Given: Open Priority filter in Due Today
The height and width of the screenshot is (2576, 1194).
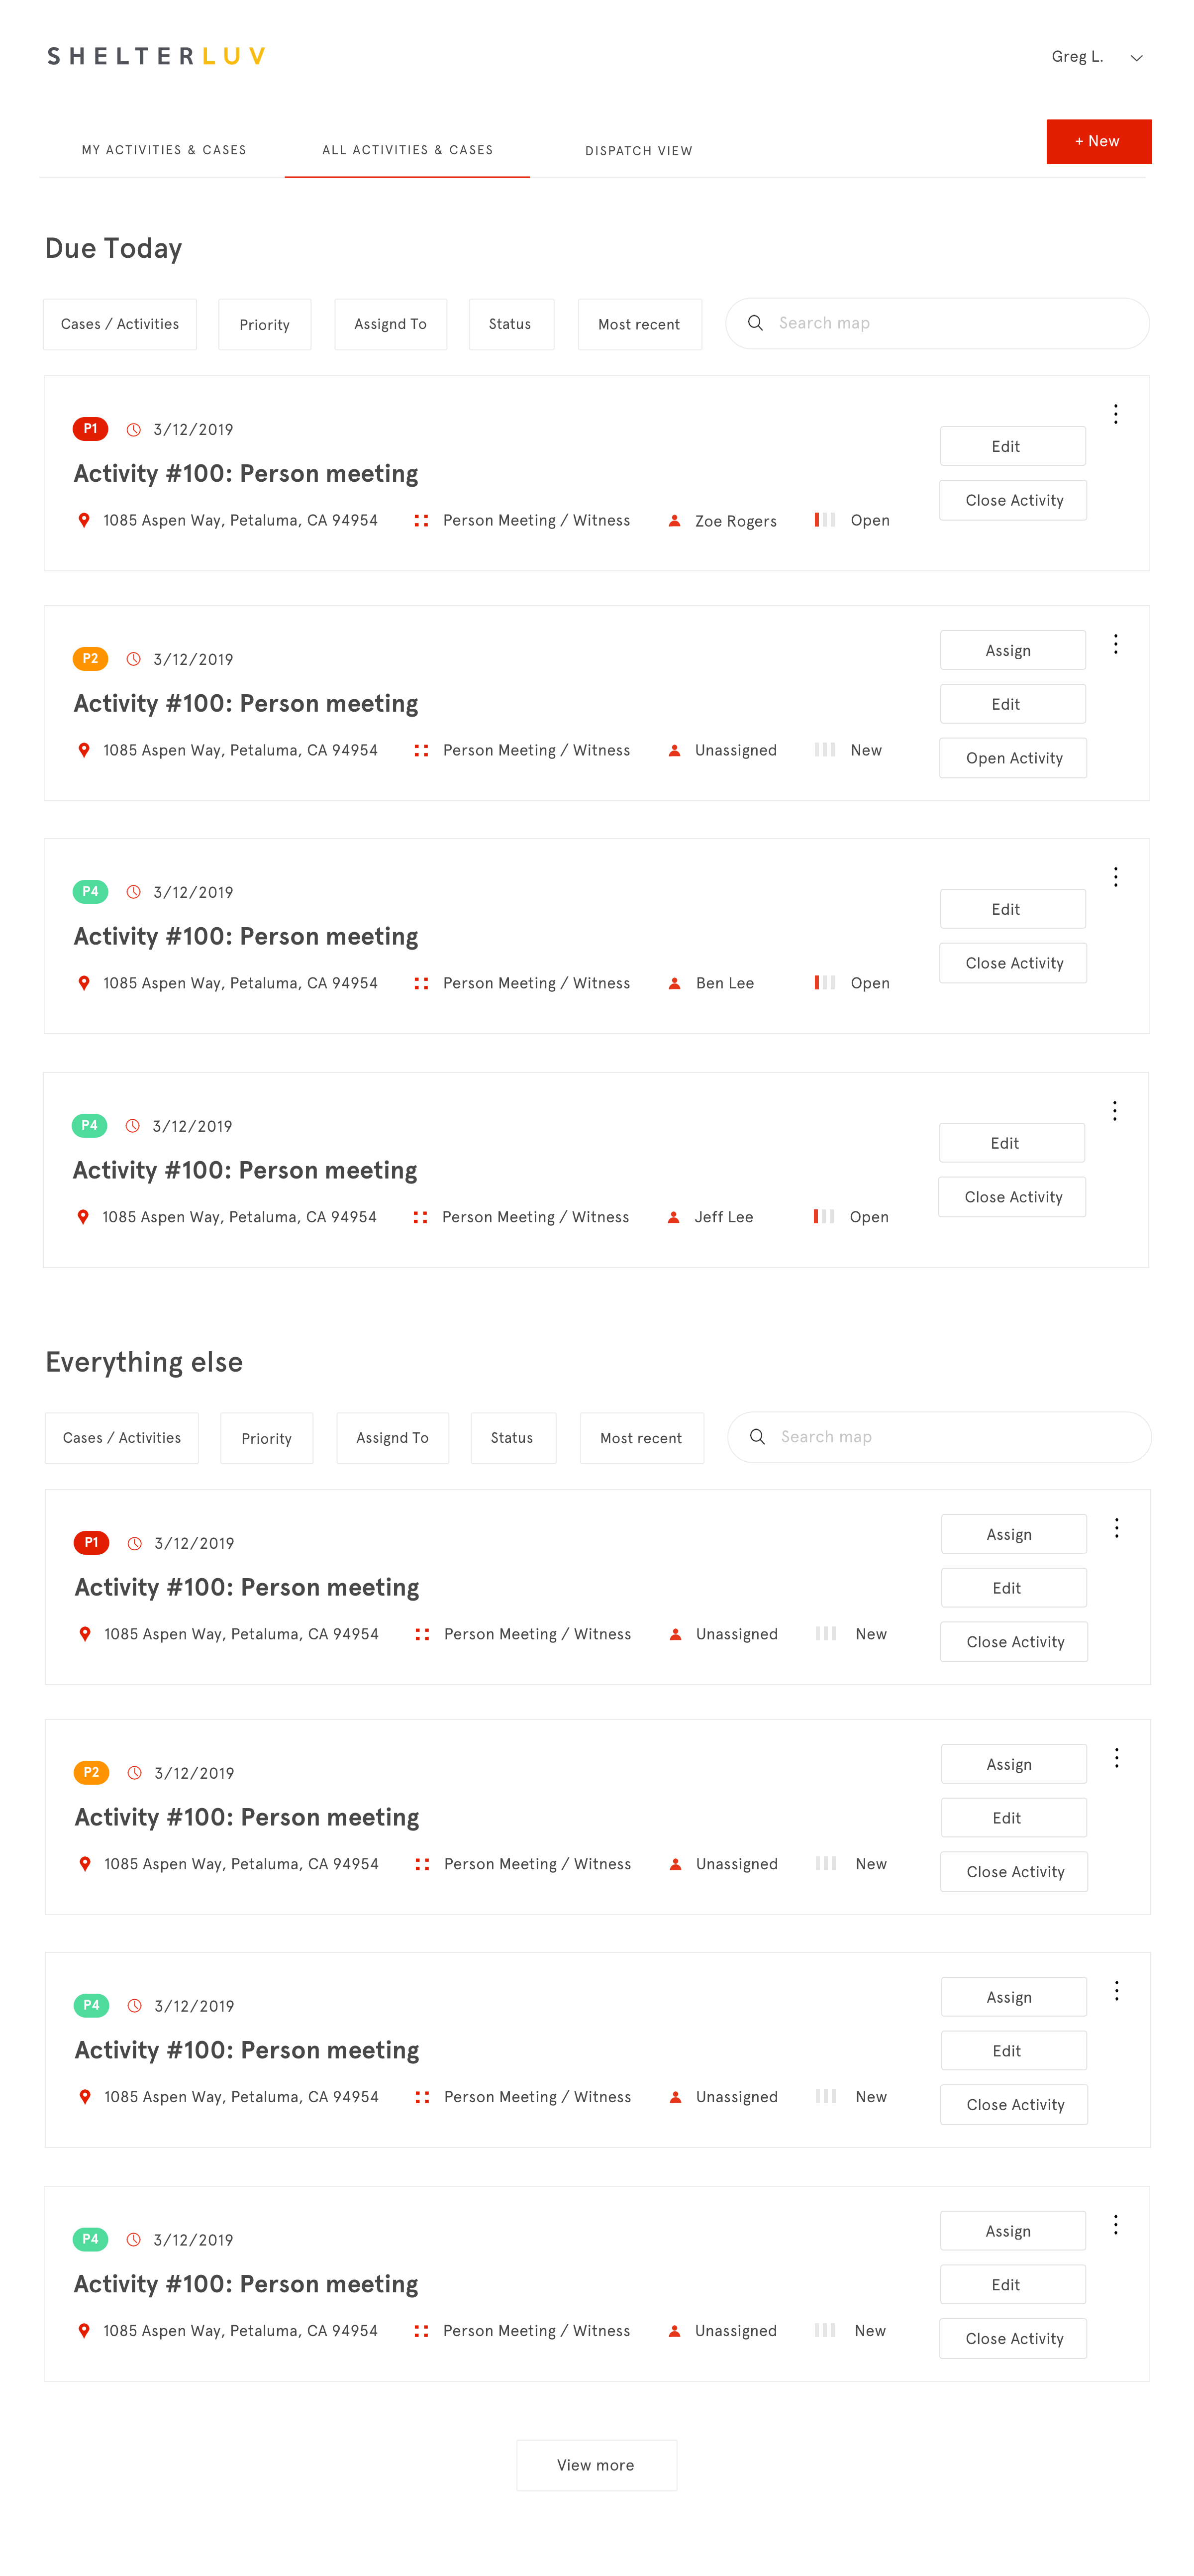Looking at the screenshot, I should tap(265, 325).
